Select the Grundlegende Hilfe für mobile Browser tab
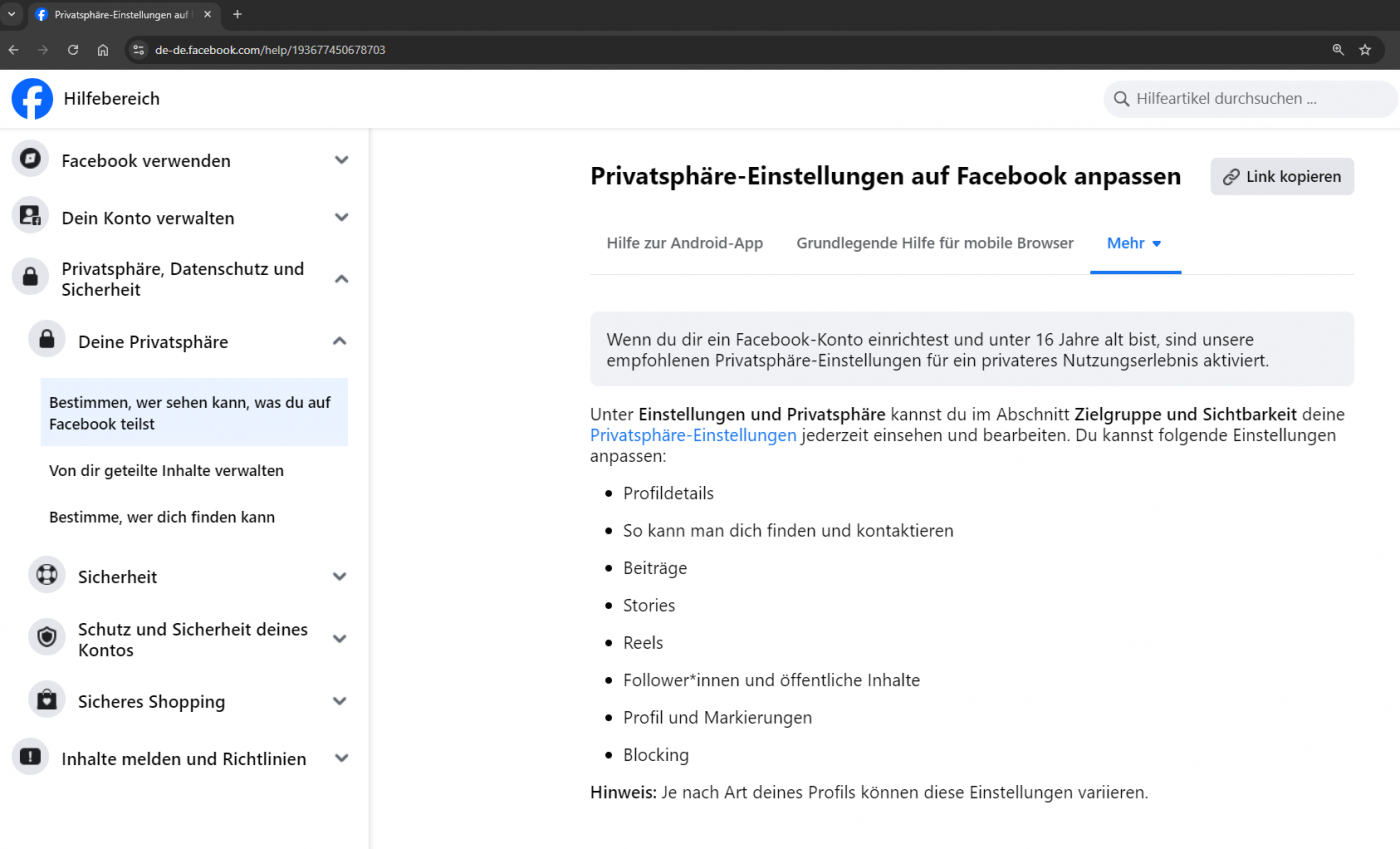 [x=935, y=243]
